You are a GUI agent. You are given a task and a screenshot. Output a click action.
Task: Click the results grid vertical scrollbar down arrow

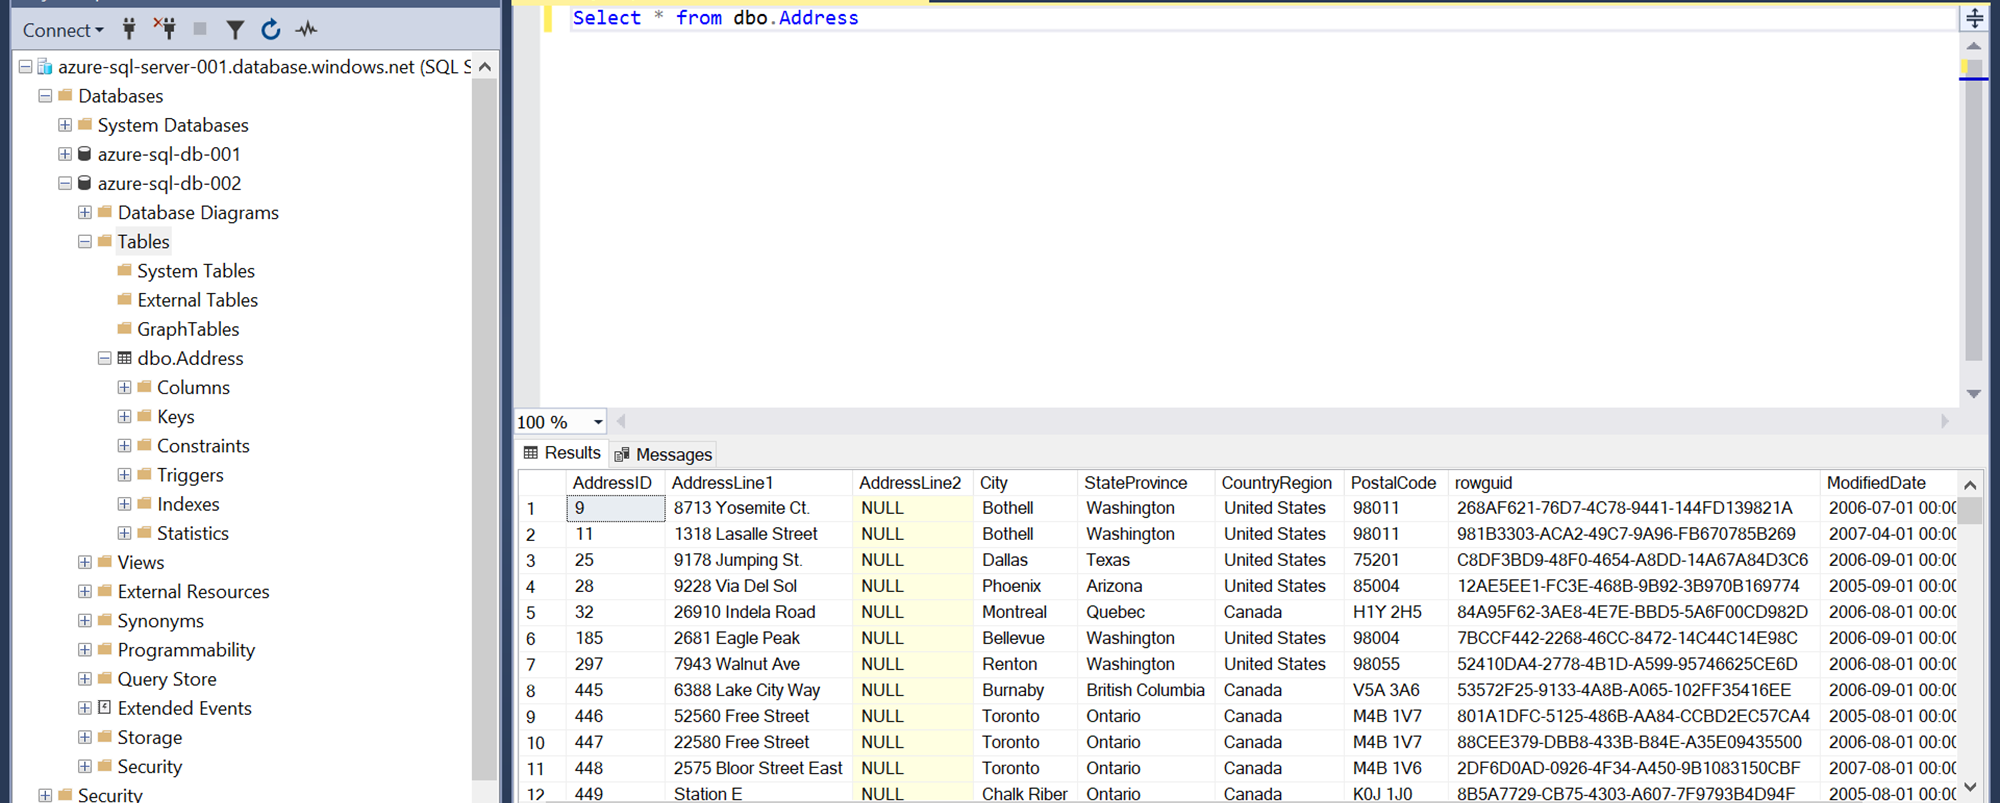[1970, 787]
